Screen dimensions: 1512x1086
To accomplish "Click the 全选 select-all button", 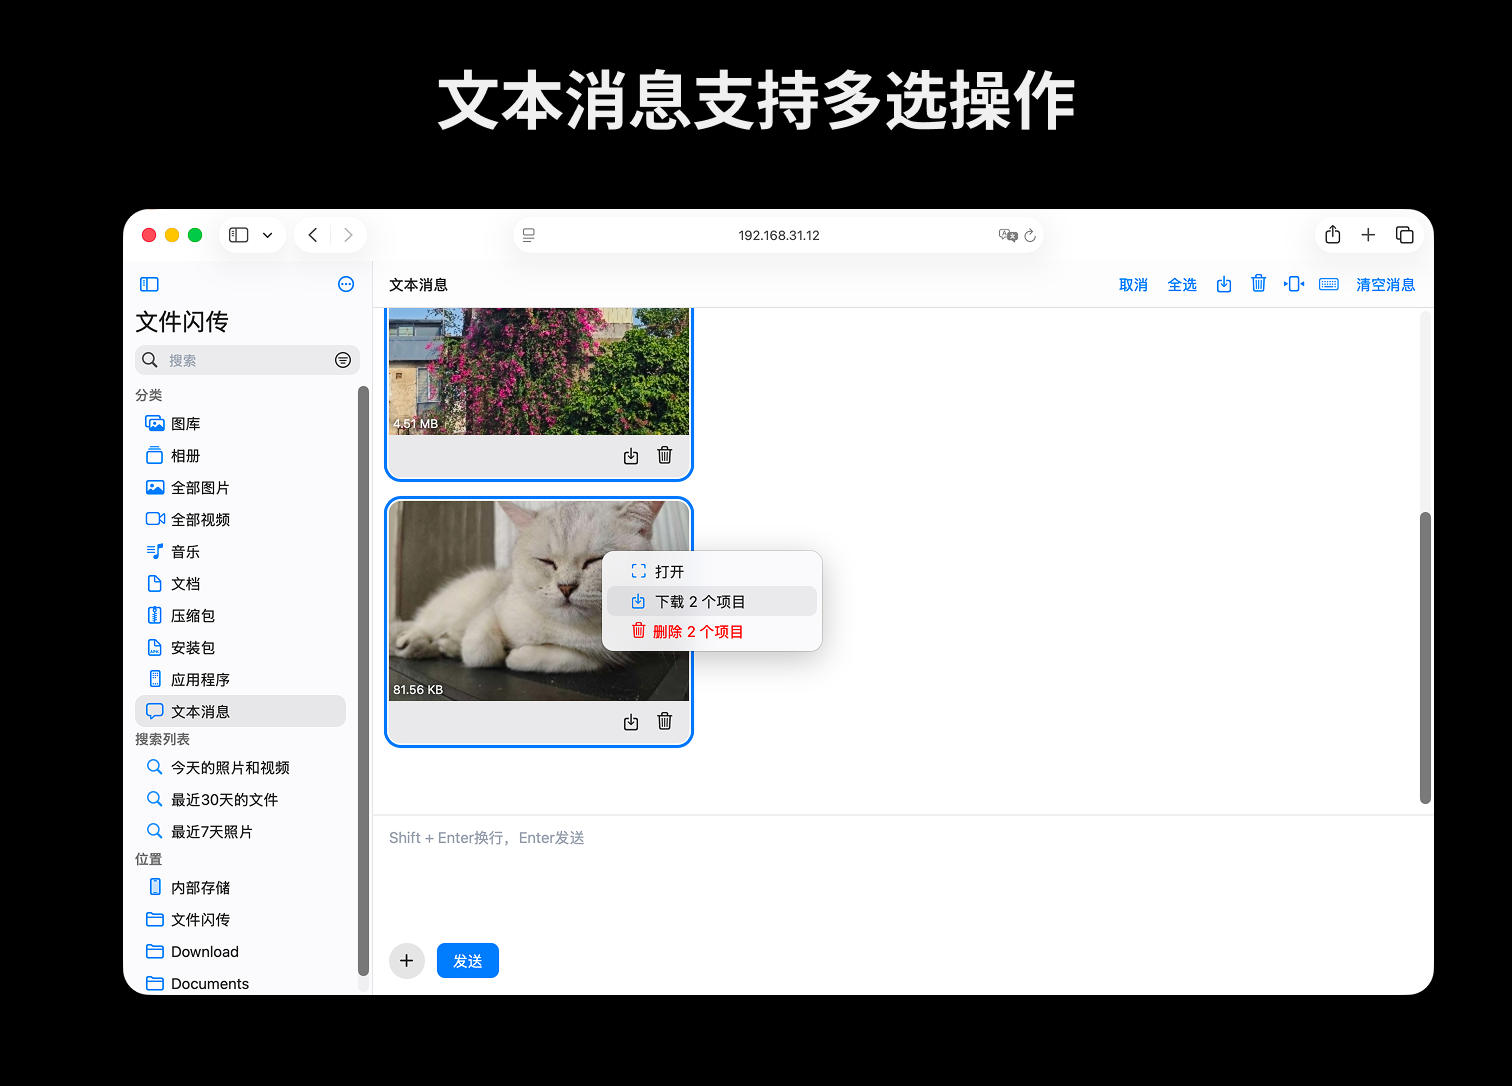I will tap(1182, 285).
